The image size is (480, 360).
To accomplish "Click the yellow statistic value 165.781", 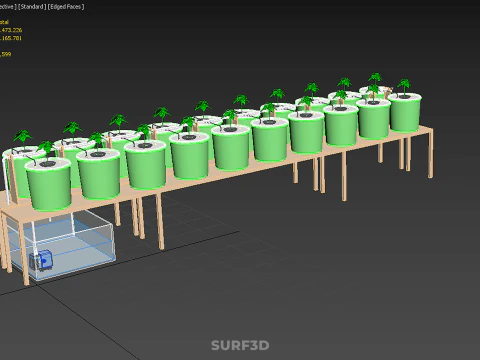I will [11, 38].
